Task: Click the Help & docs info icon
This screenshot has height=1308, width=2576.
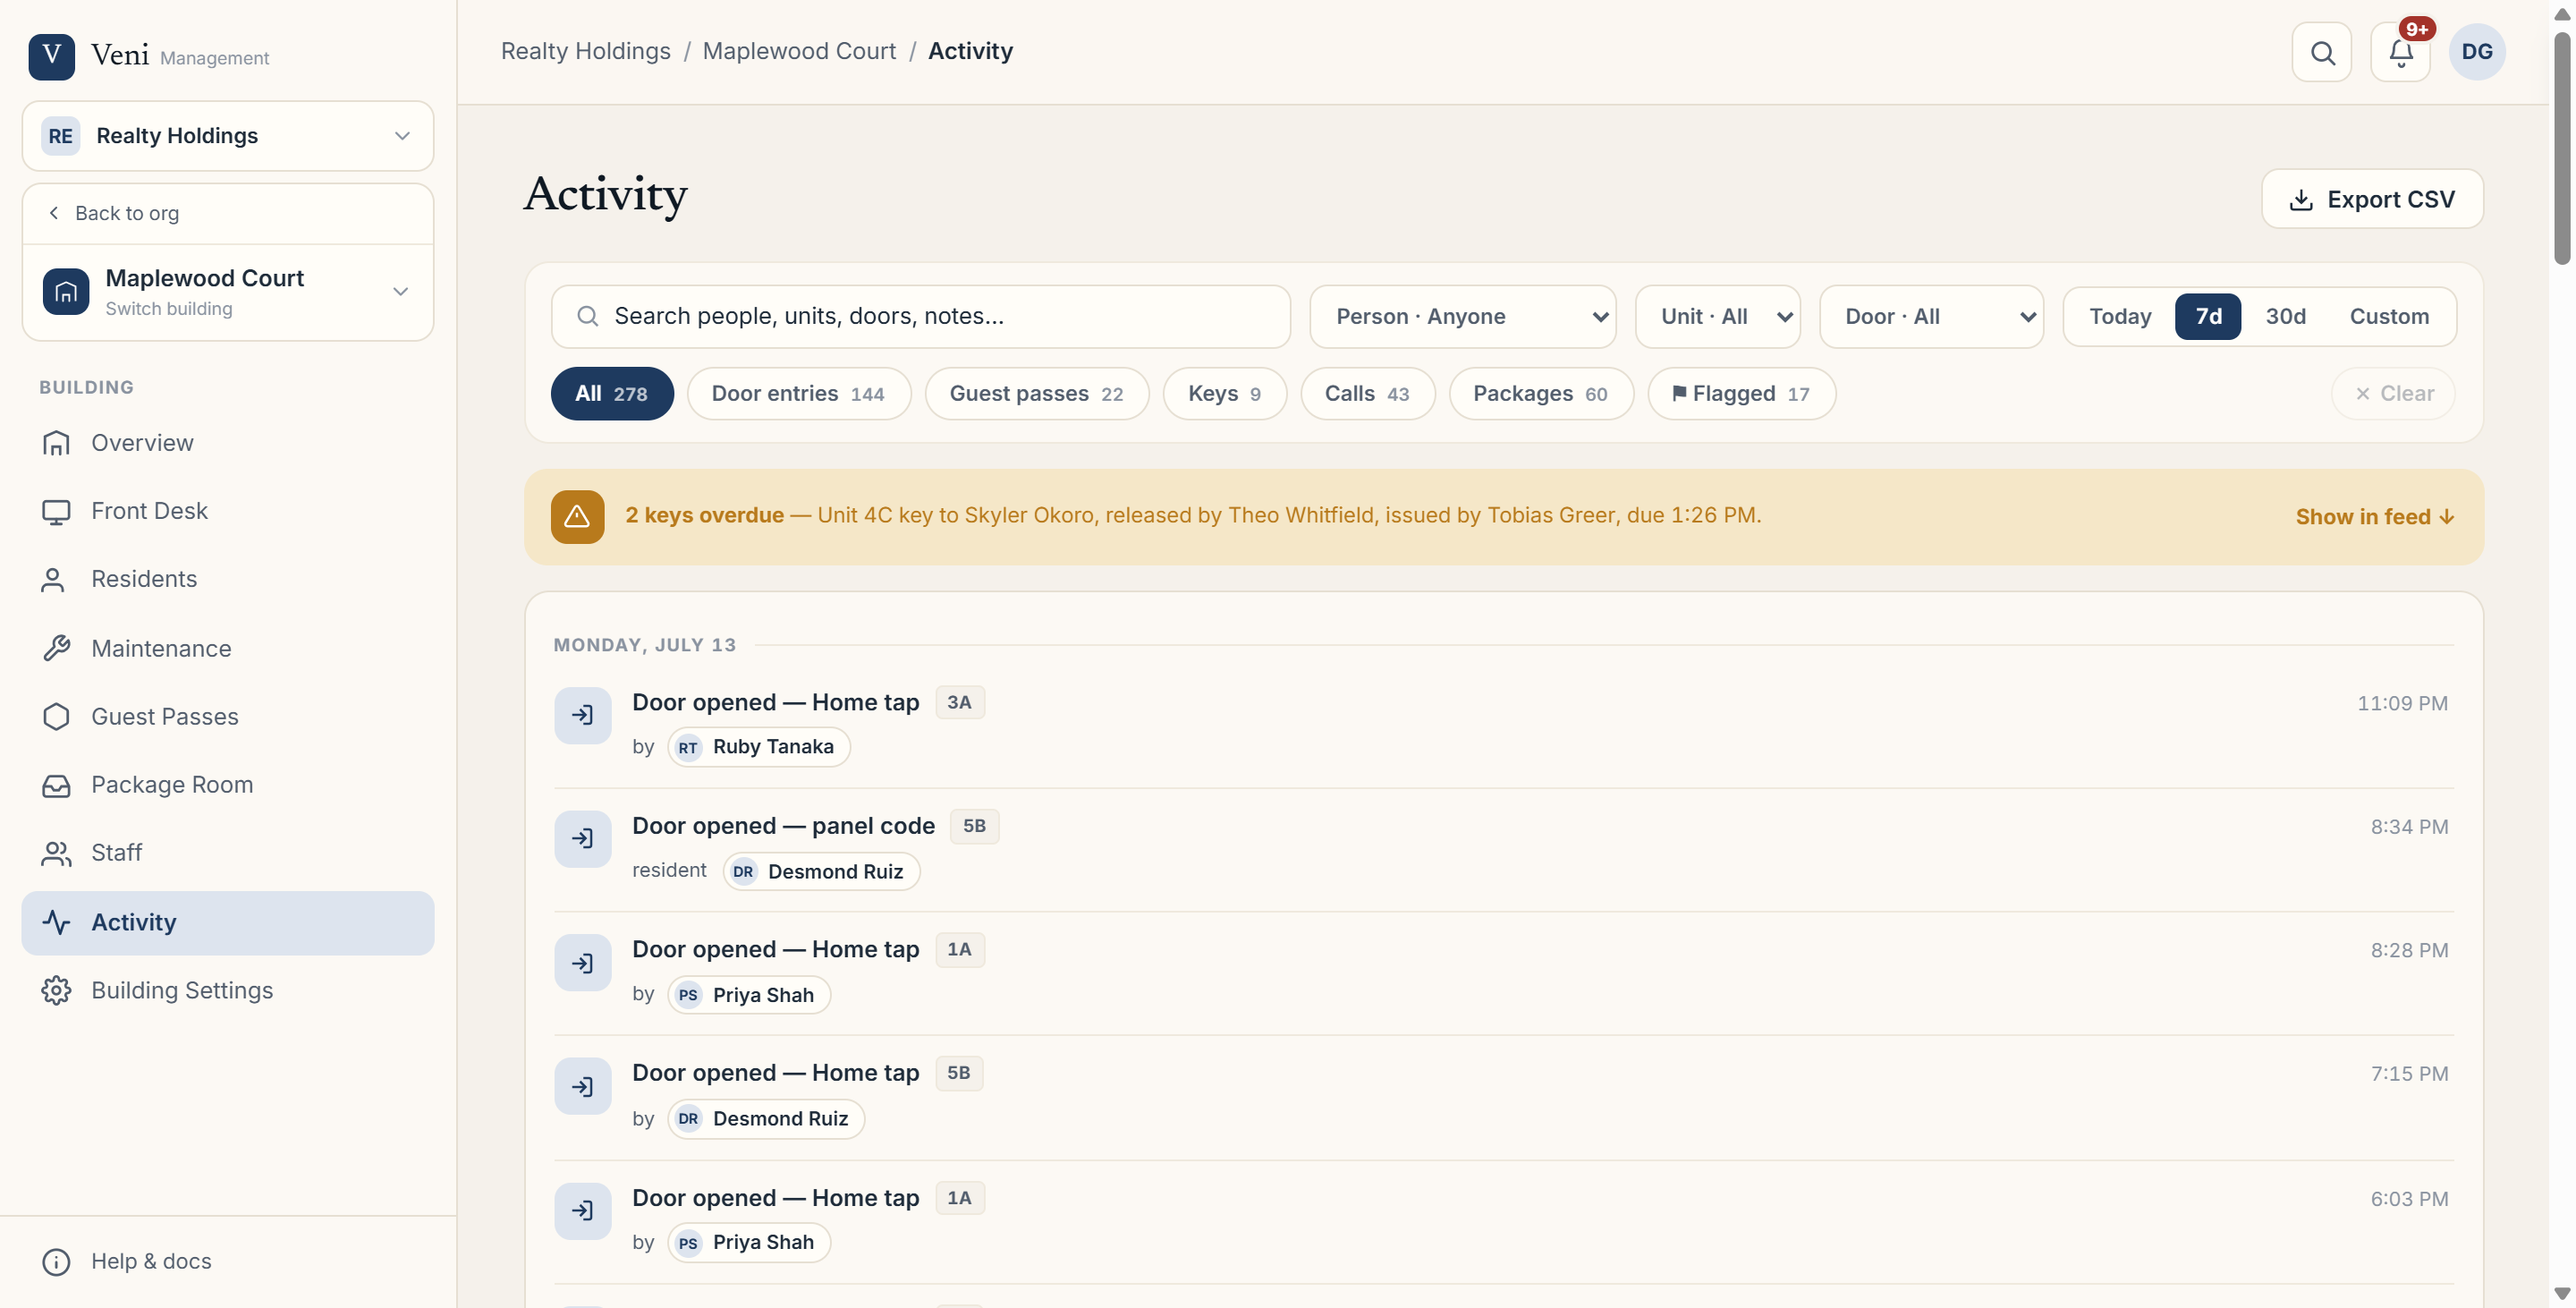Action: pyautogui.click(x=56, y=1261)
